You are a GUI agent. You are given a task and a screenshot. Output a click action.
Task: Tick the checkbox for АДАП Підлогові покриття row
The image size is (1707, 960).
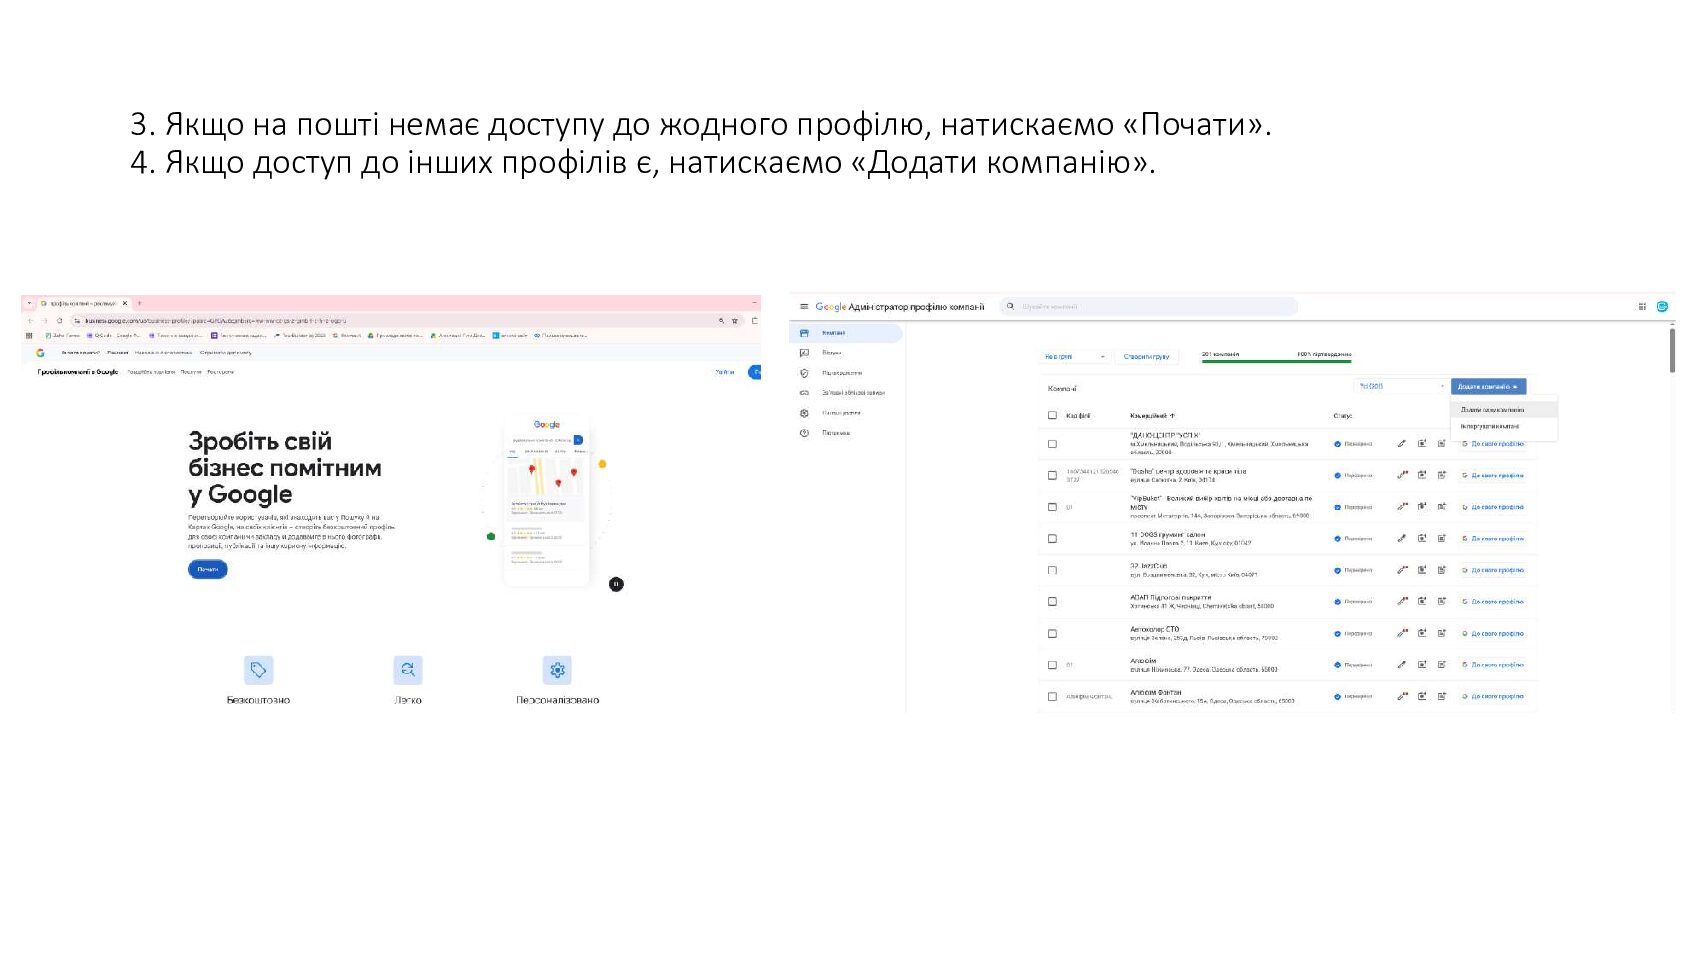(1052, 602)
